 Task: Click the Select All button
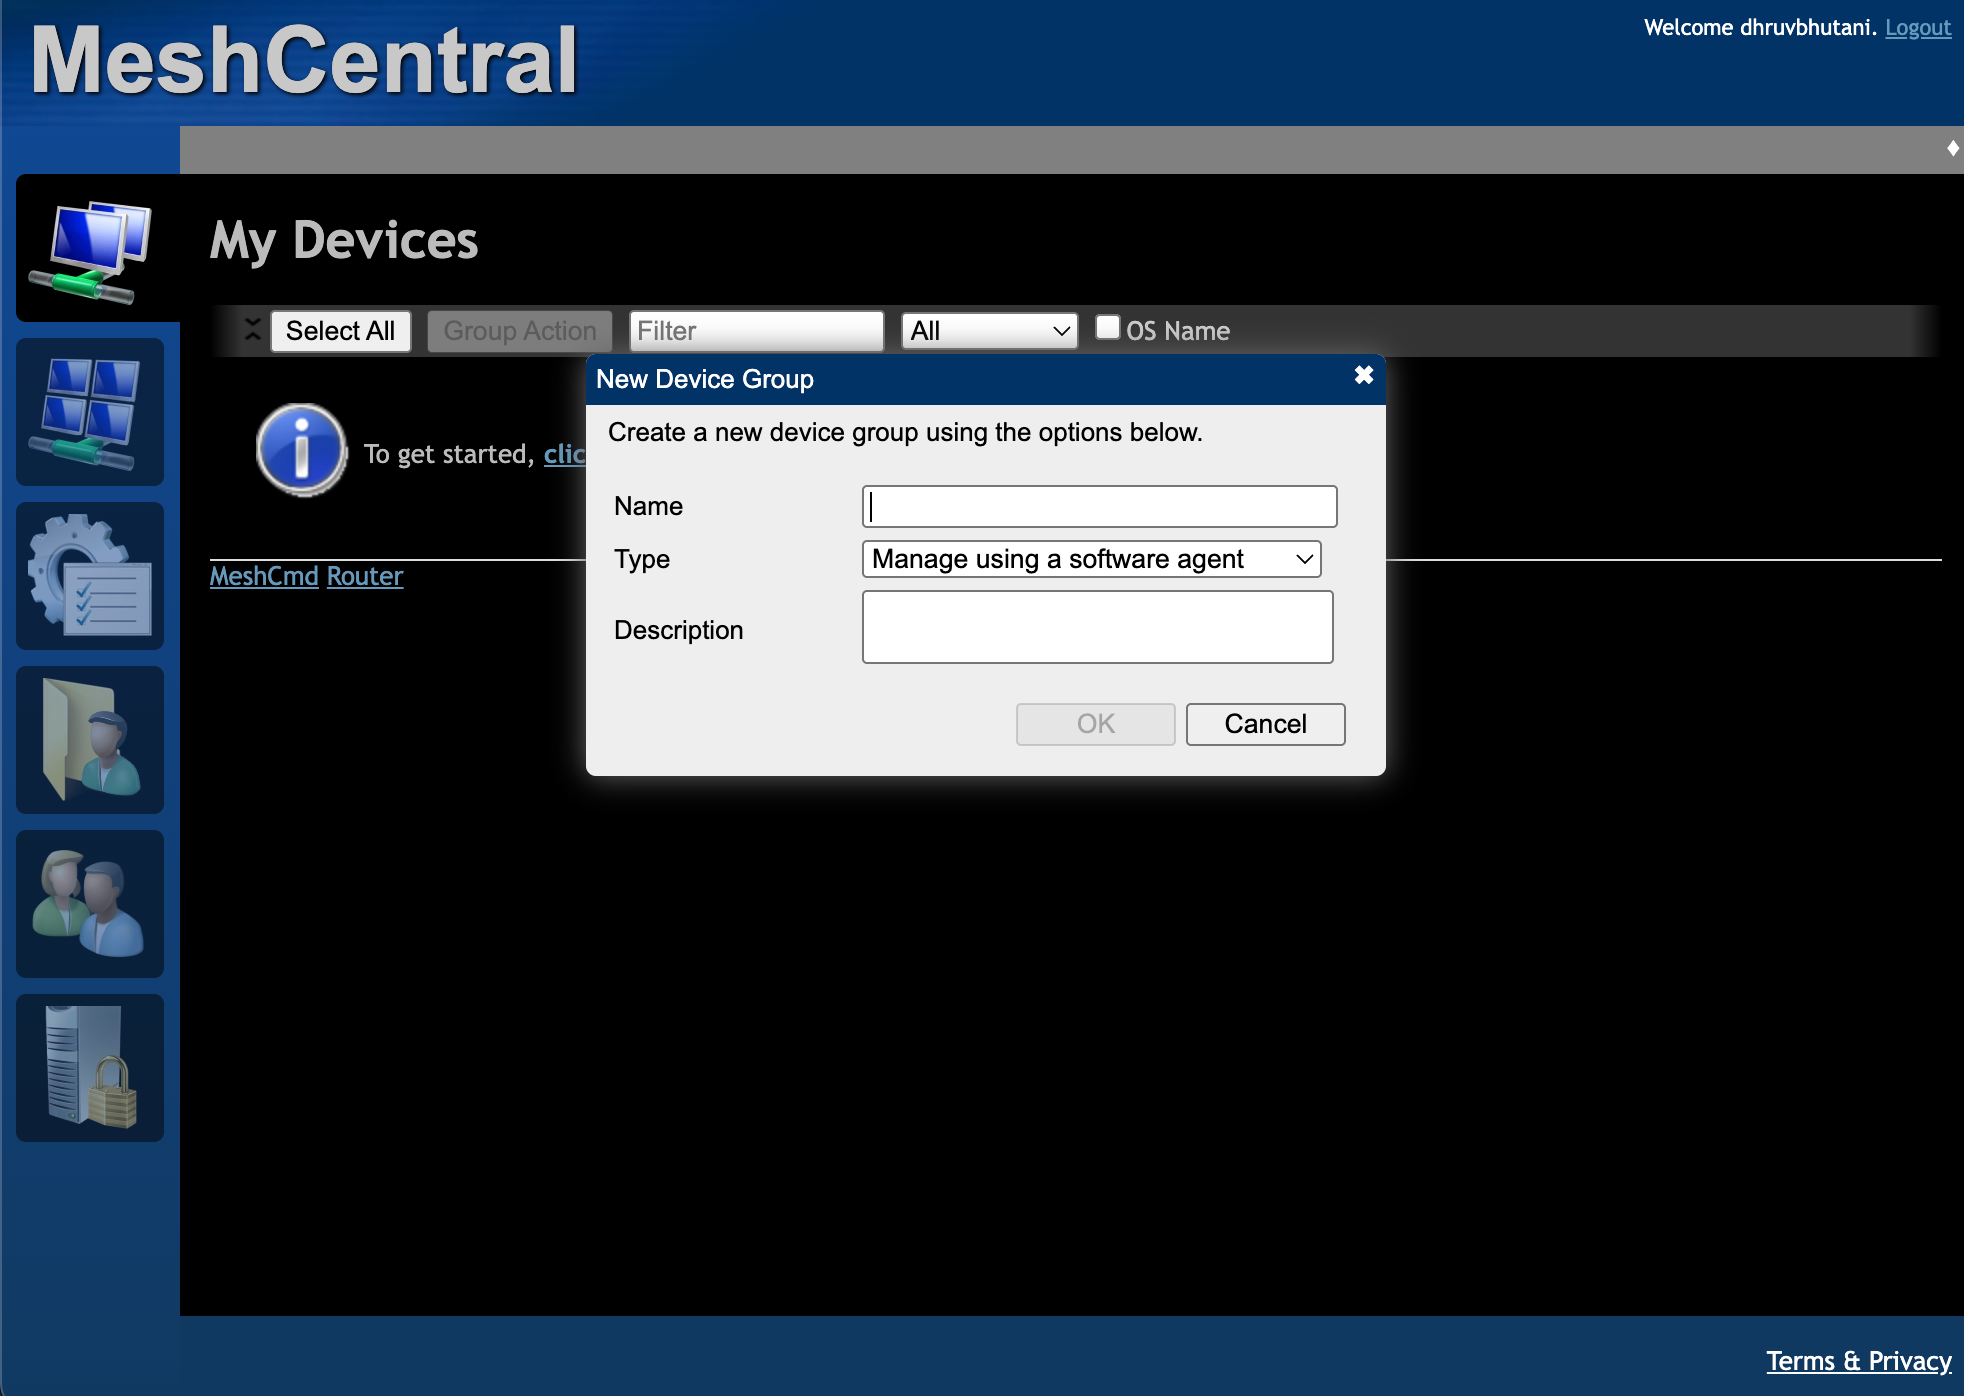tap(340, 331)
